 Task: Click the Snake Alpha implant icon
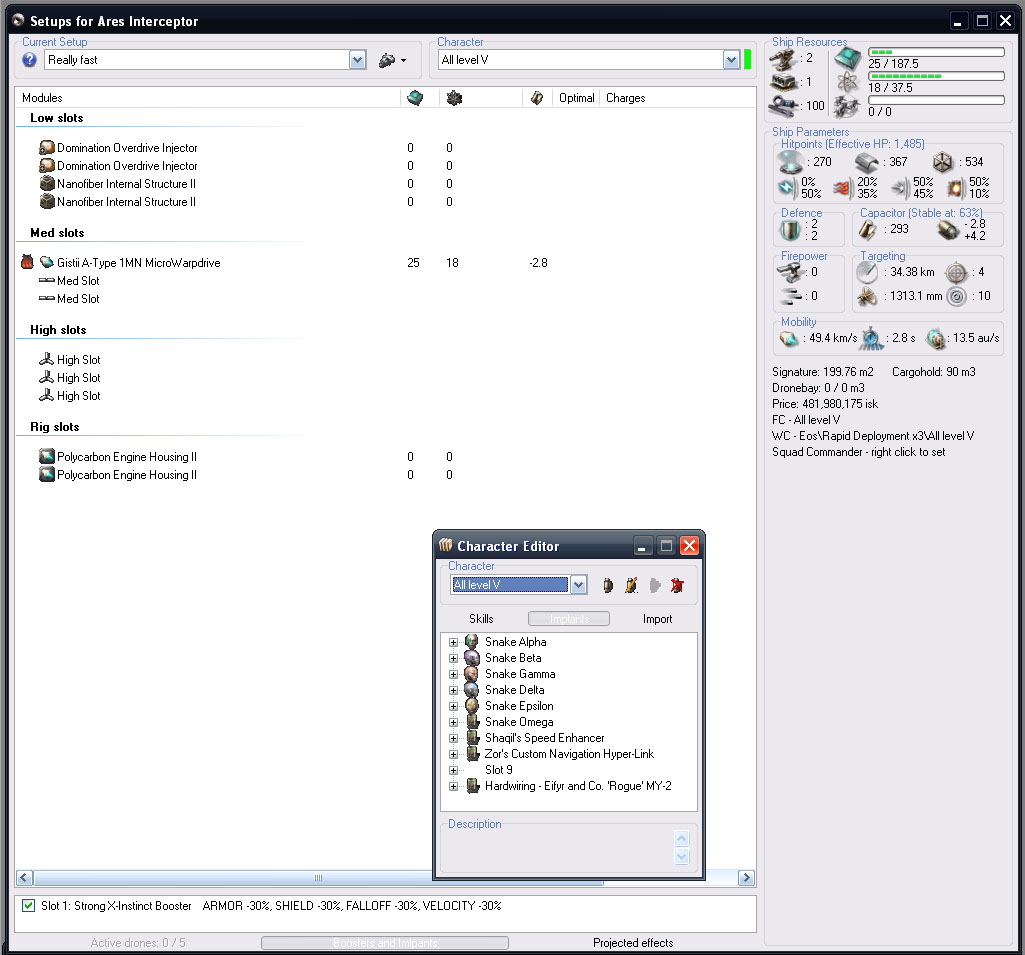[471, 641]
